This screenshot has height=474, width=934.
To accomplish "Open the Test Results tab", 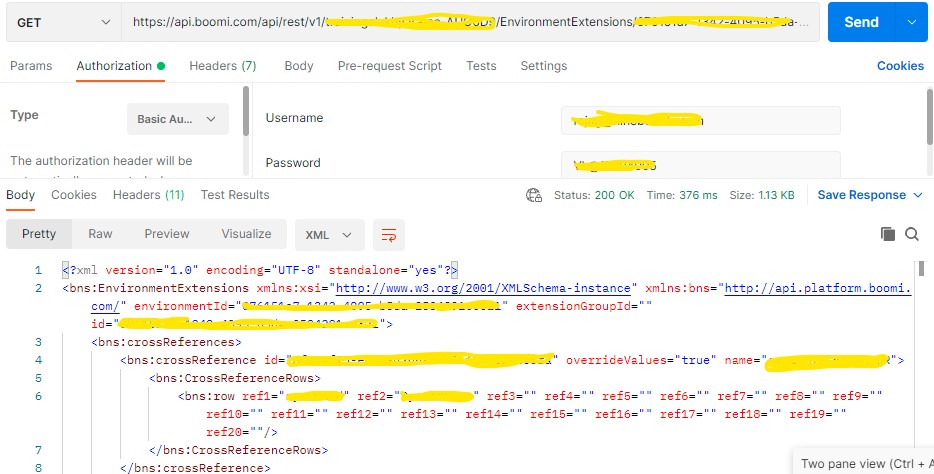I will click(x=235, y=195).
